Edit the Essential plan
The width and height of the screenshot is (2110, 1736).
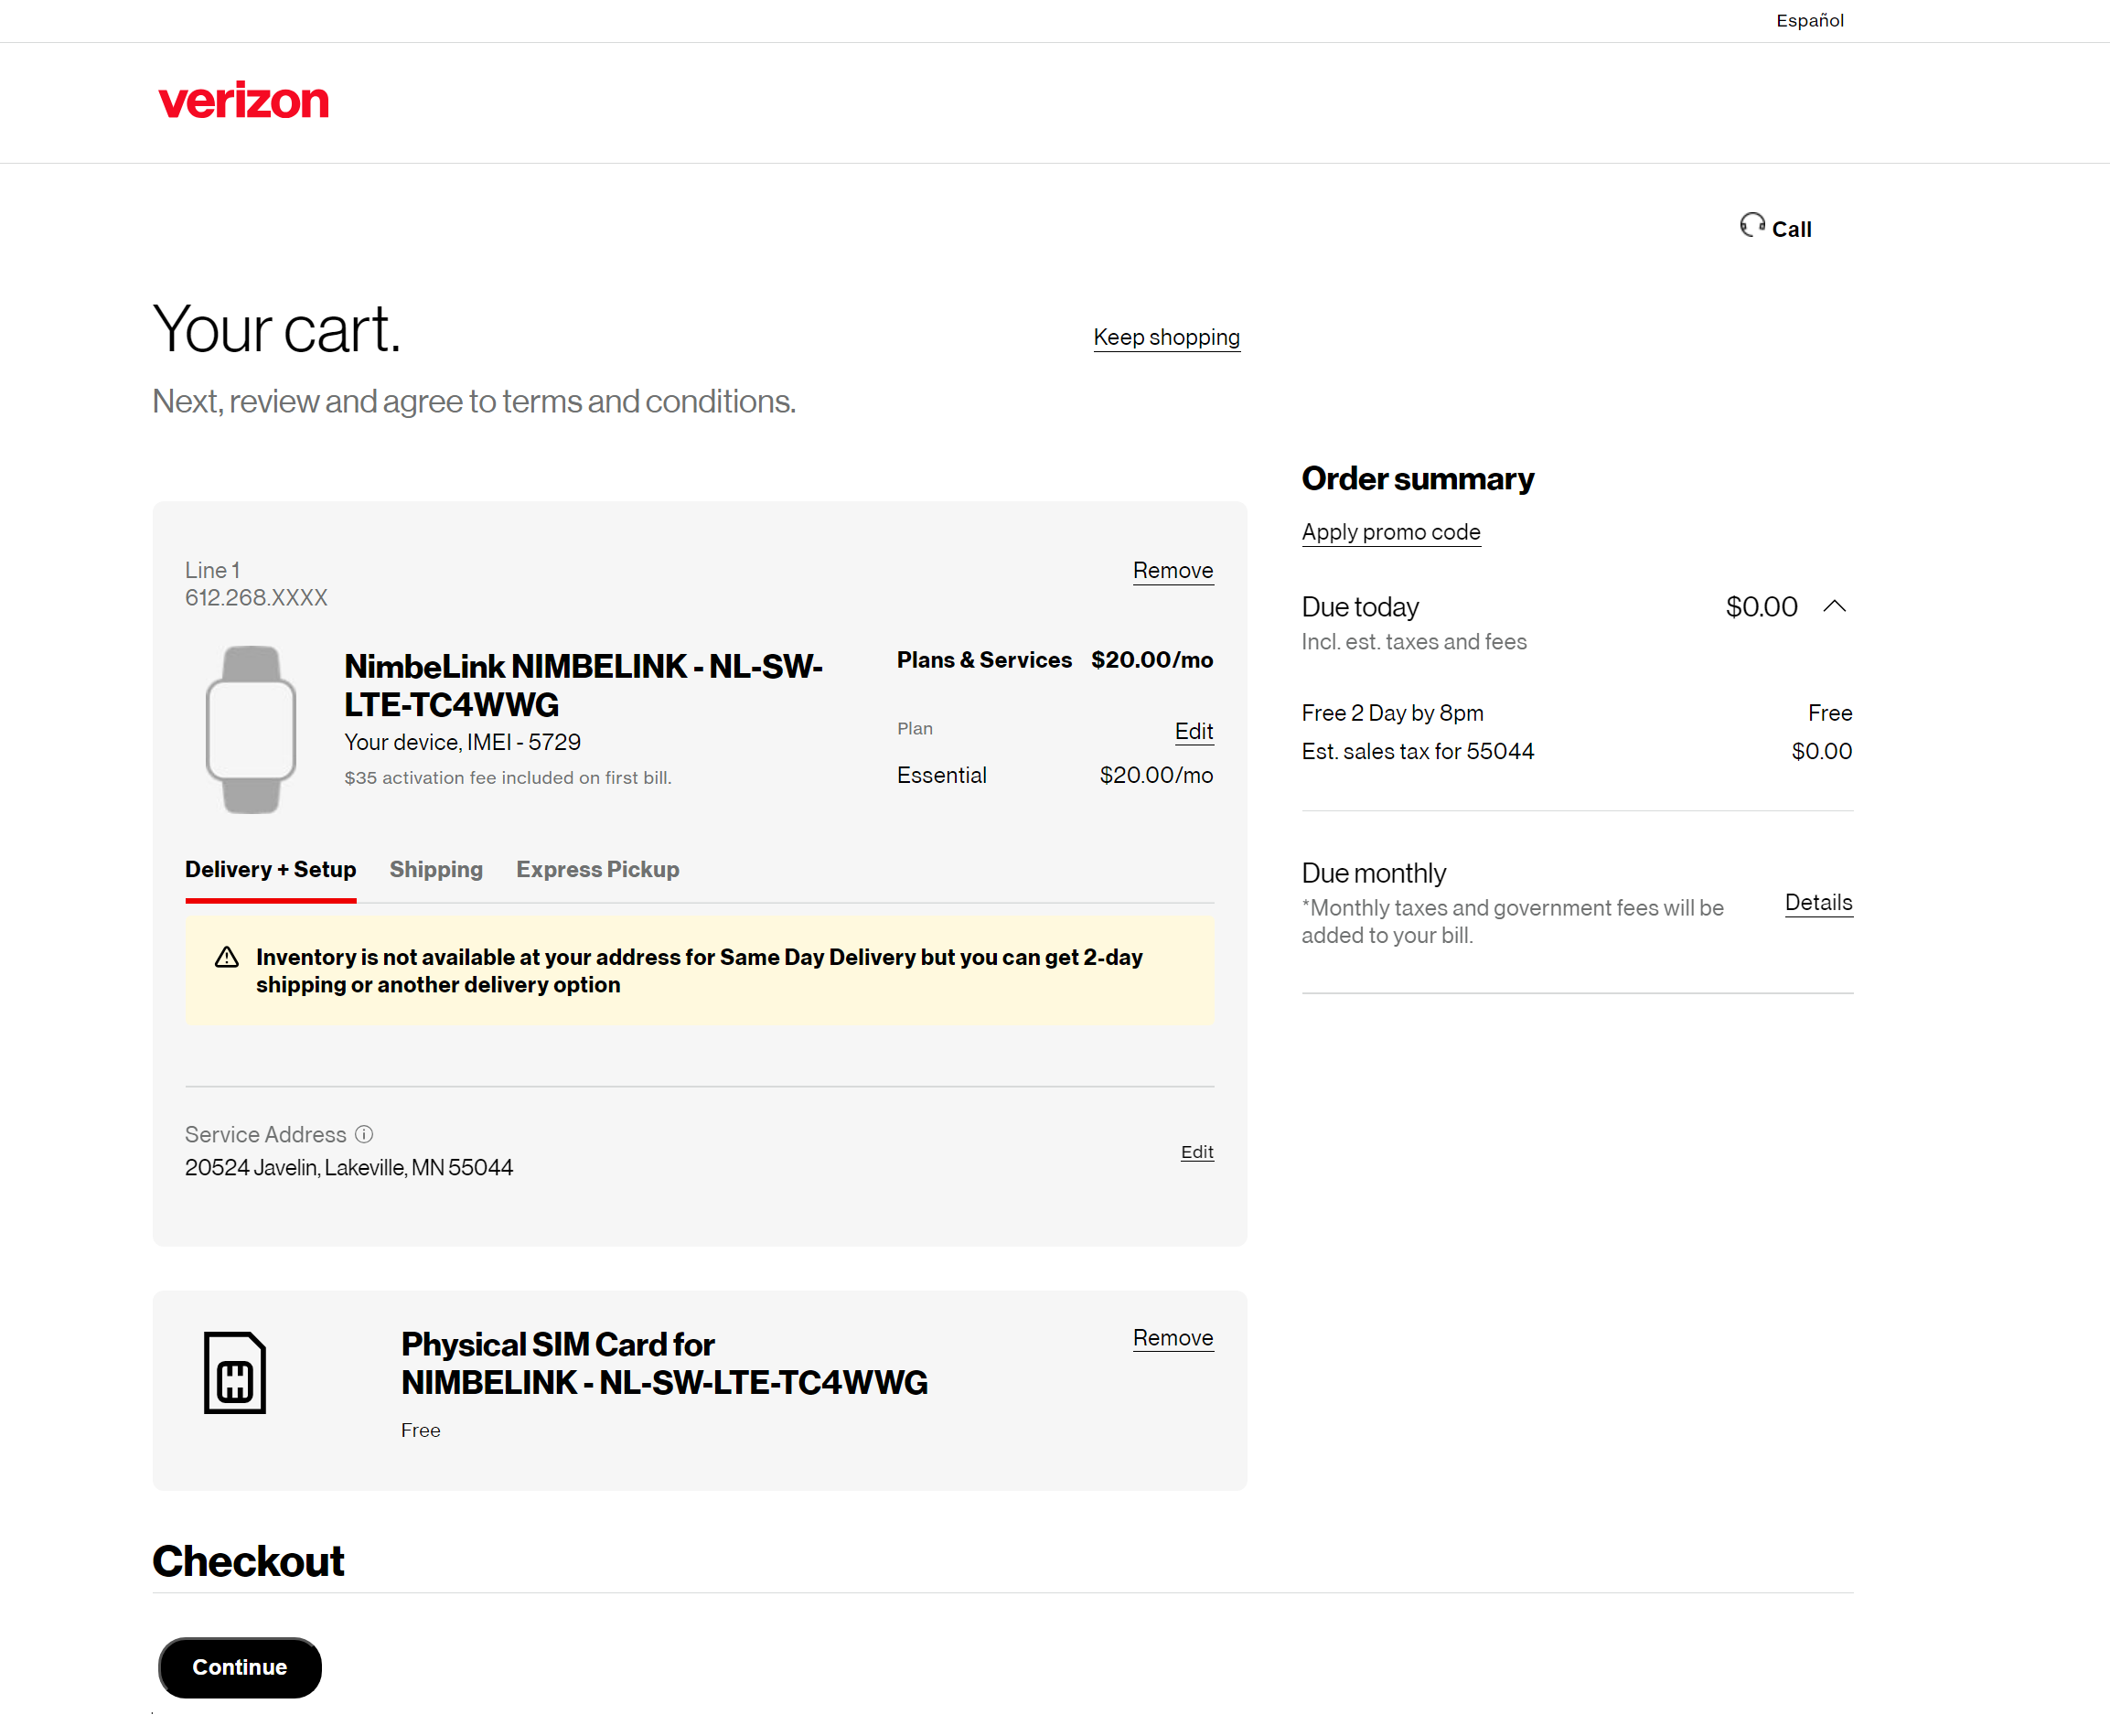point(1194,731)
